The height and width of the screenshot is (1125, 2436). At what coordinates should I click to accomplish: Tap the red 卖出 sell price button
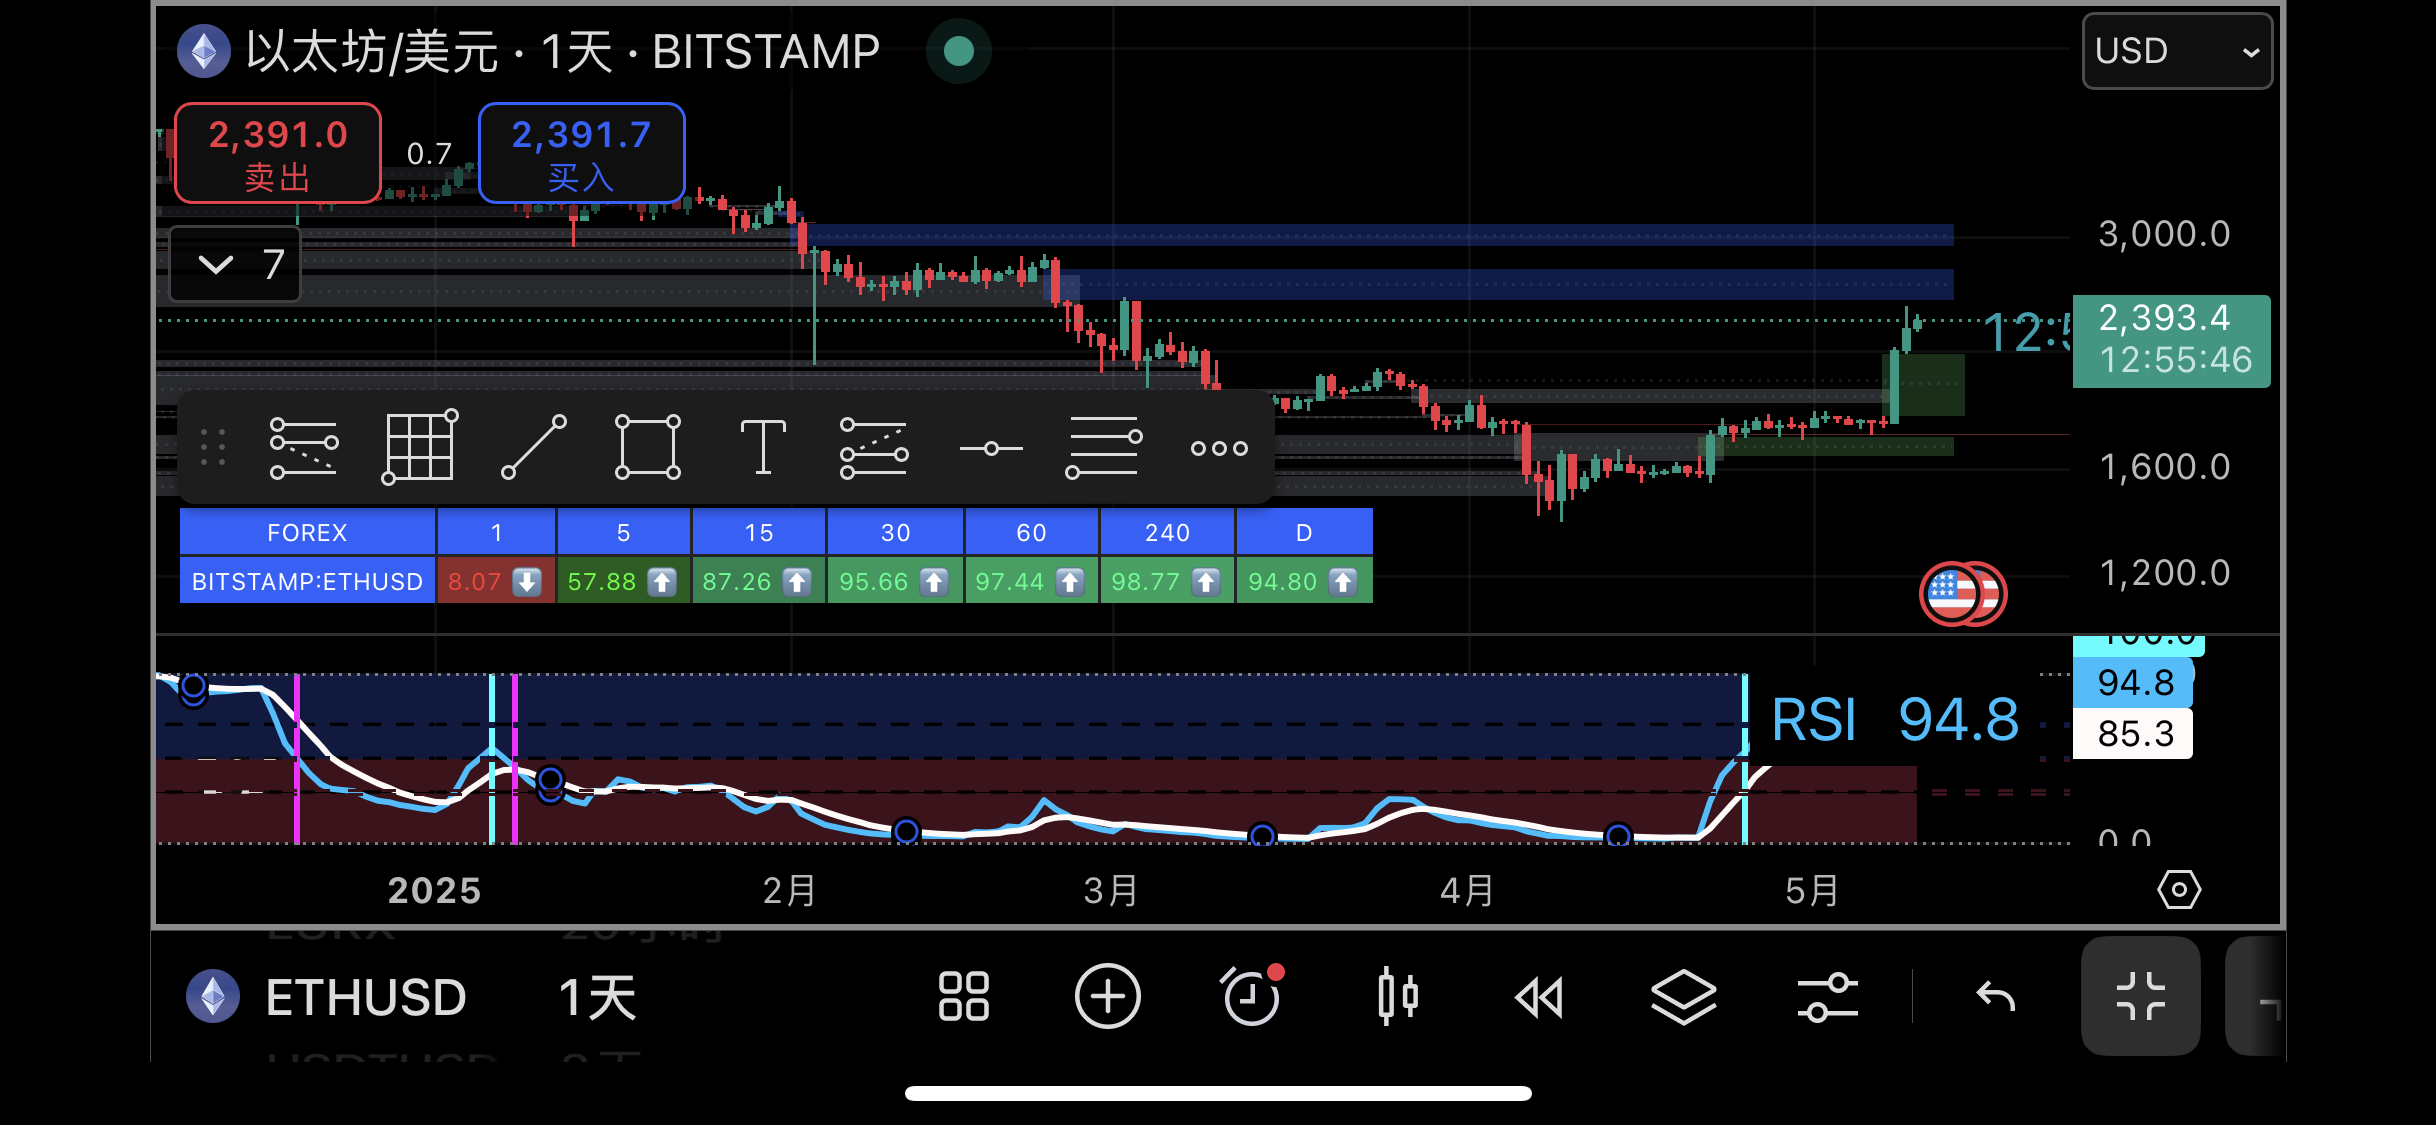coord(278,153)
